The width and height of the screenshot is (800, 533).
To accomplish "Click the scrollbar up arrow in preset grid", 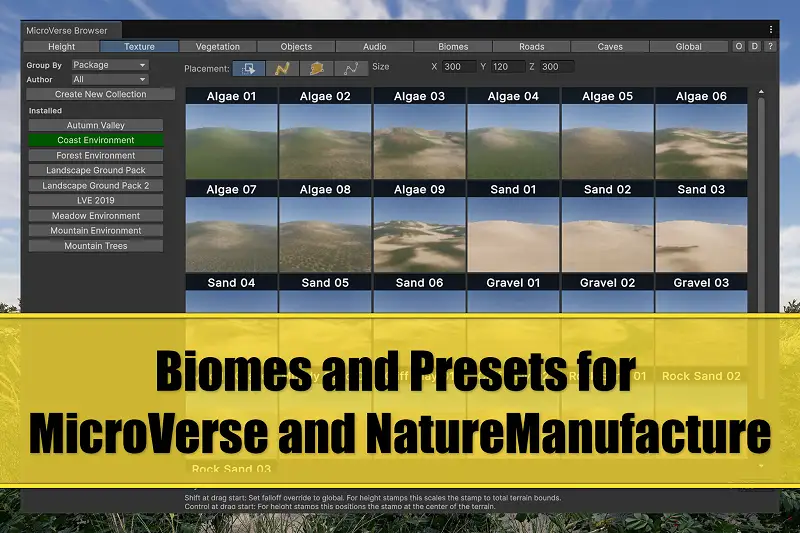I will pos(761,92).
